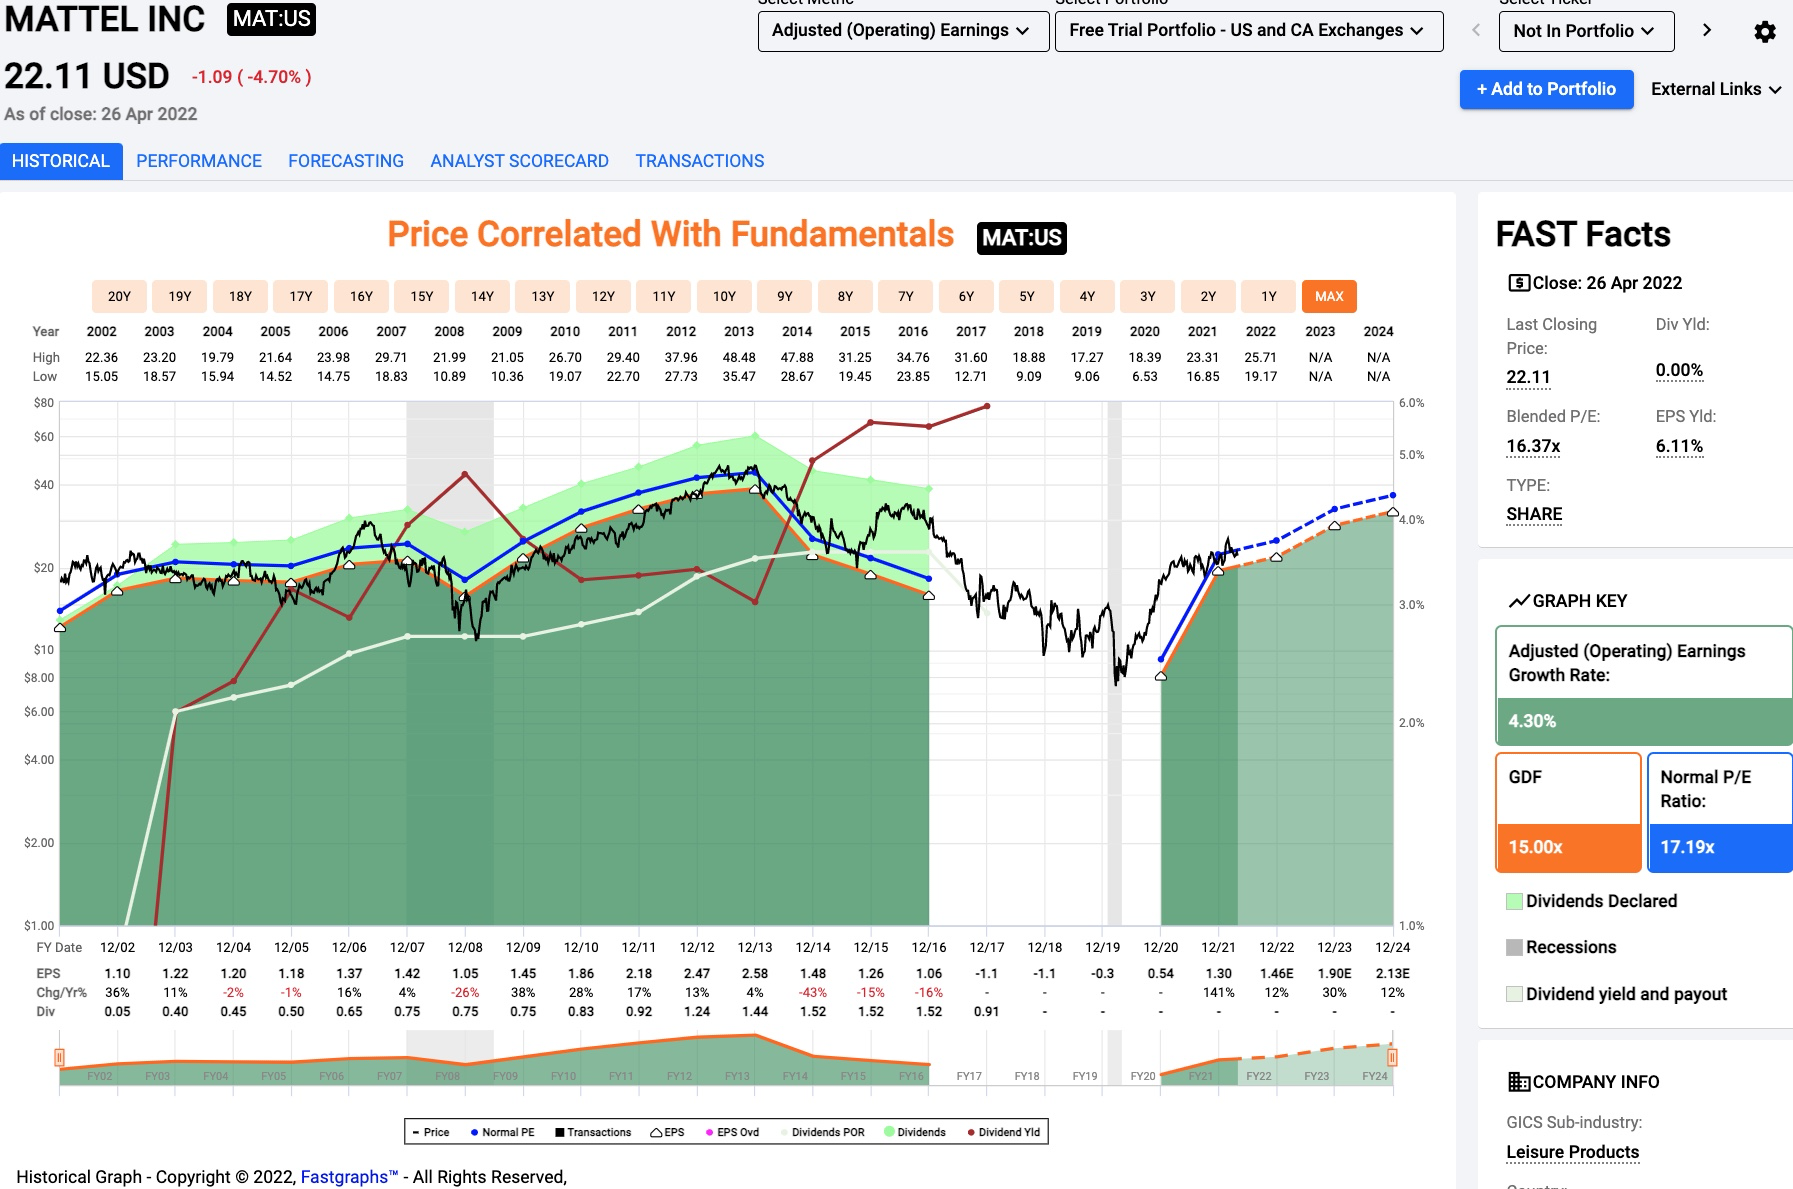Toggle EPS series in chart legend
Image resolution: width=1793 pixels, height=1189 pixels.
pyautogui.click(x=667, y=1132)
